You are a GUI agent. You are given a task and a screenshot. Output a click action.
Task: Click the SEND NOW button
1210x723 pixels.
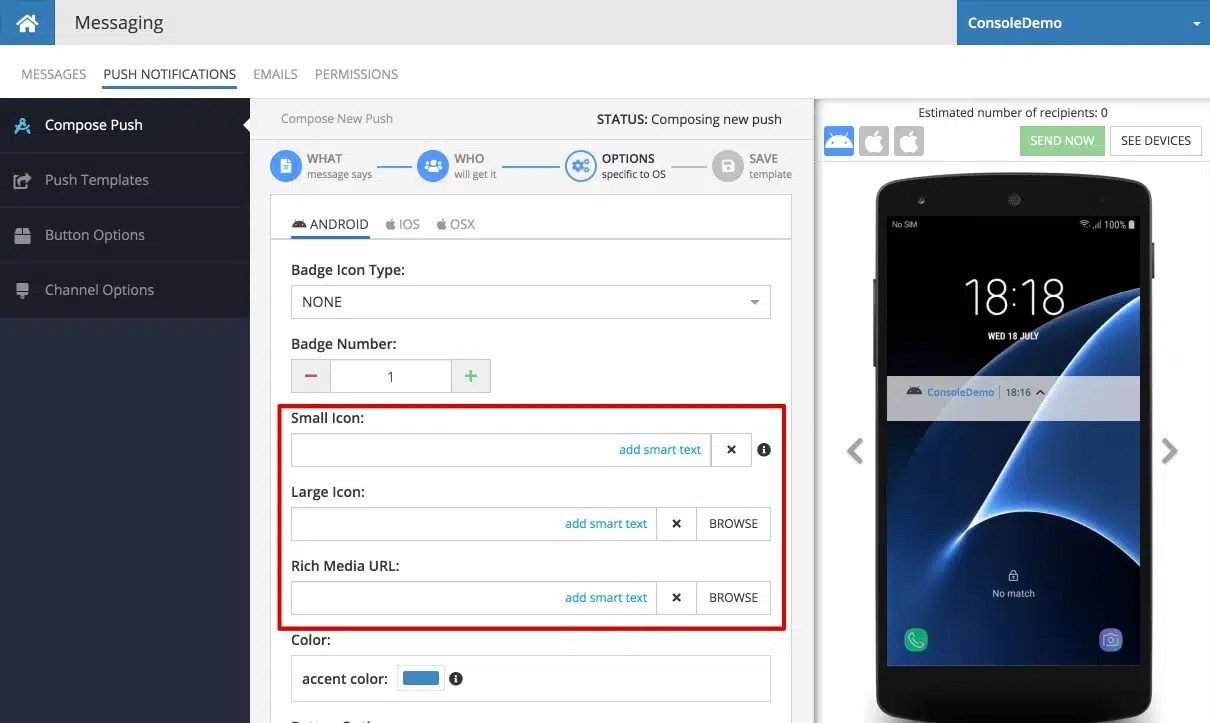1062,140
